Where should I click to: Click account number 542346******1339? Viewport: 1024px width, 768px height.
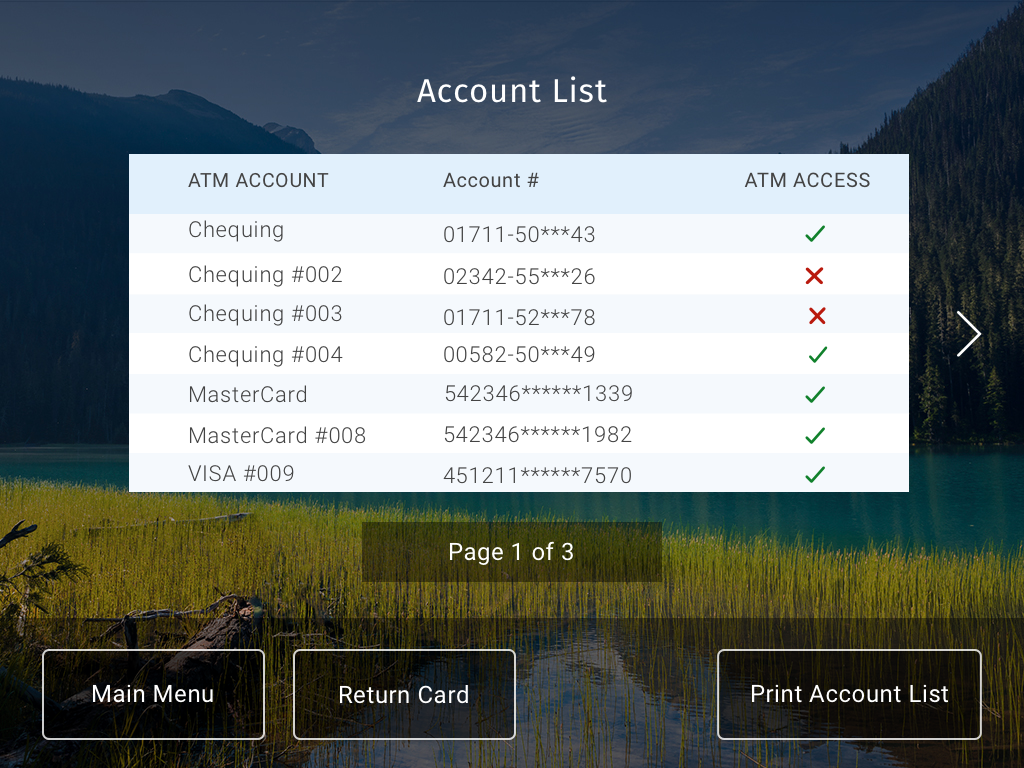pyautogui.click(x=538, y=394)
